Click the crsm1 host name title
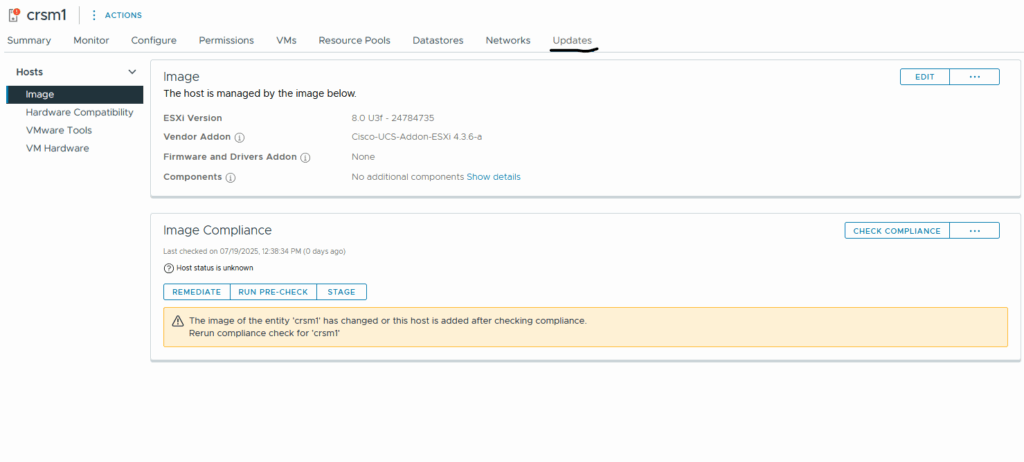Image resolution: width=1024 pixels, height=462 pixels. (46, 15)
